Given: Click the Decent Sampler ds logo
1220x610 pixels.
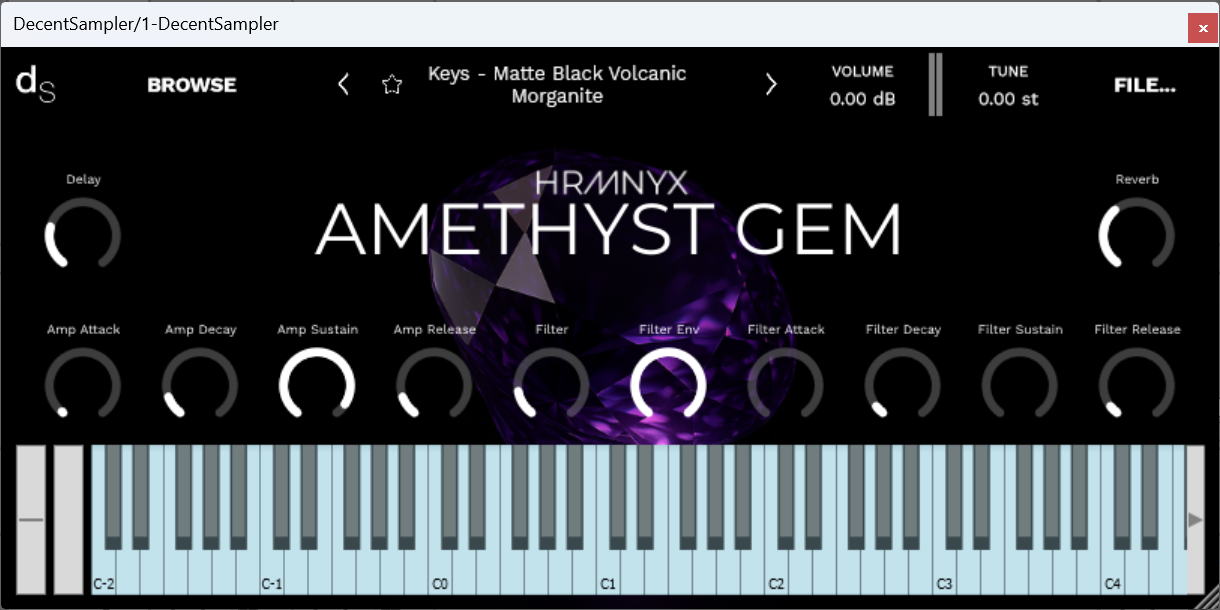Looking at the screenshot, I should click(x=36, y=84).
